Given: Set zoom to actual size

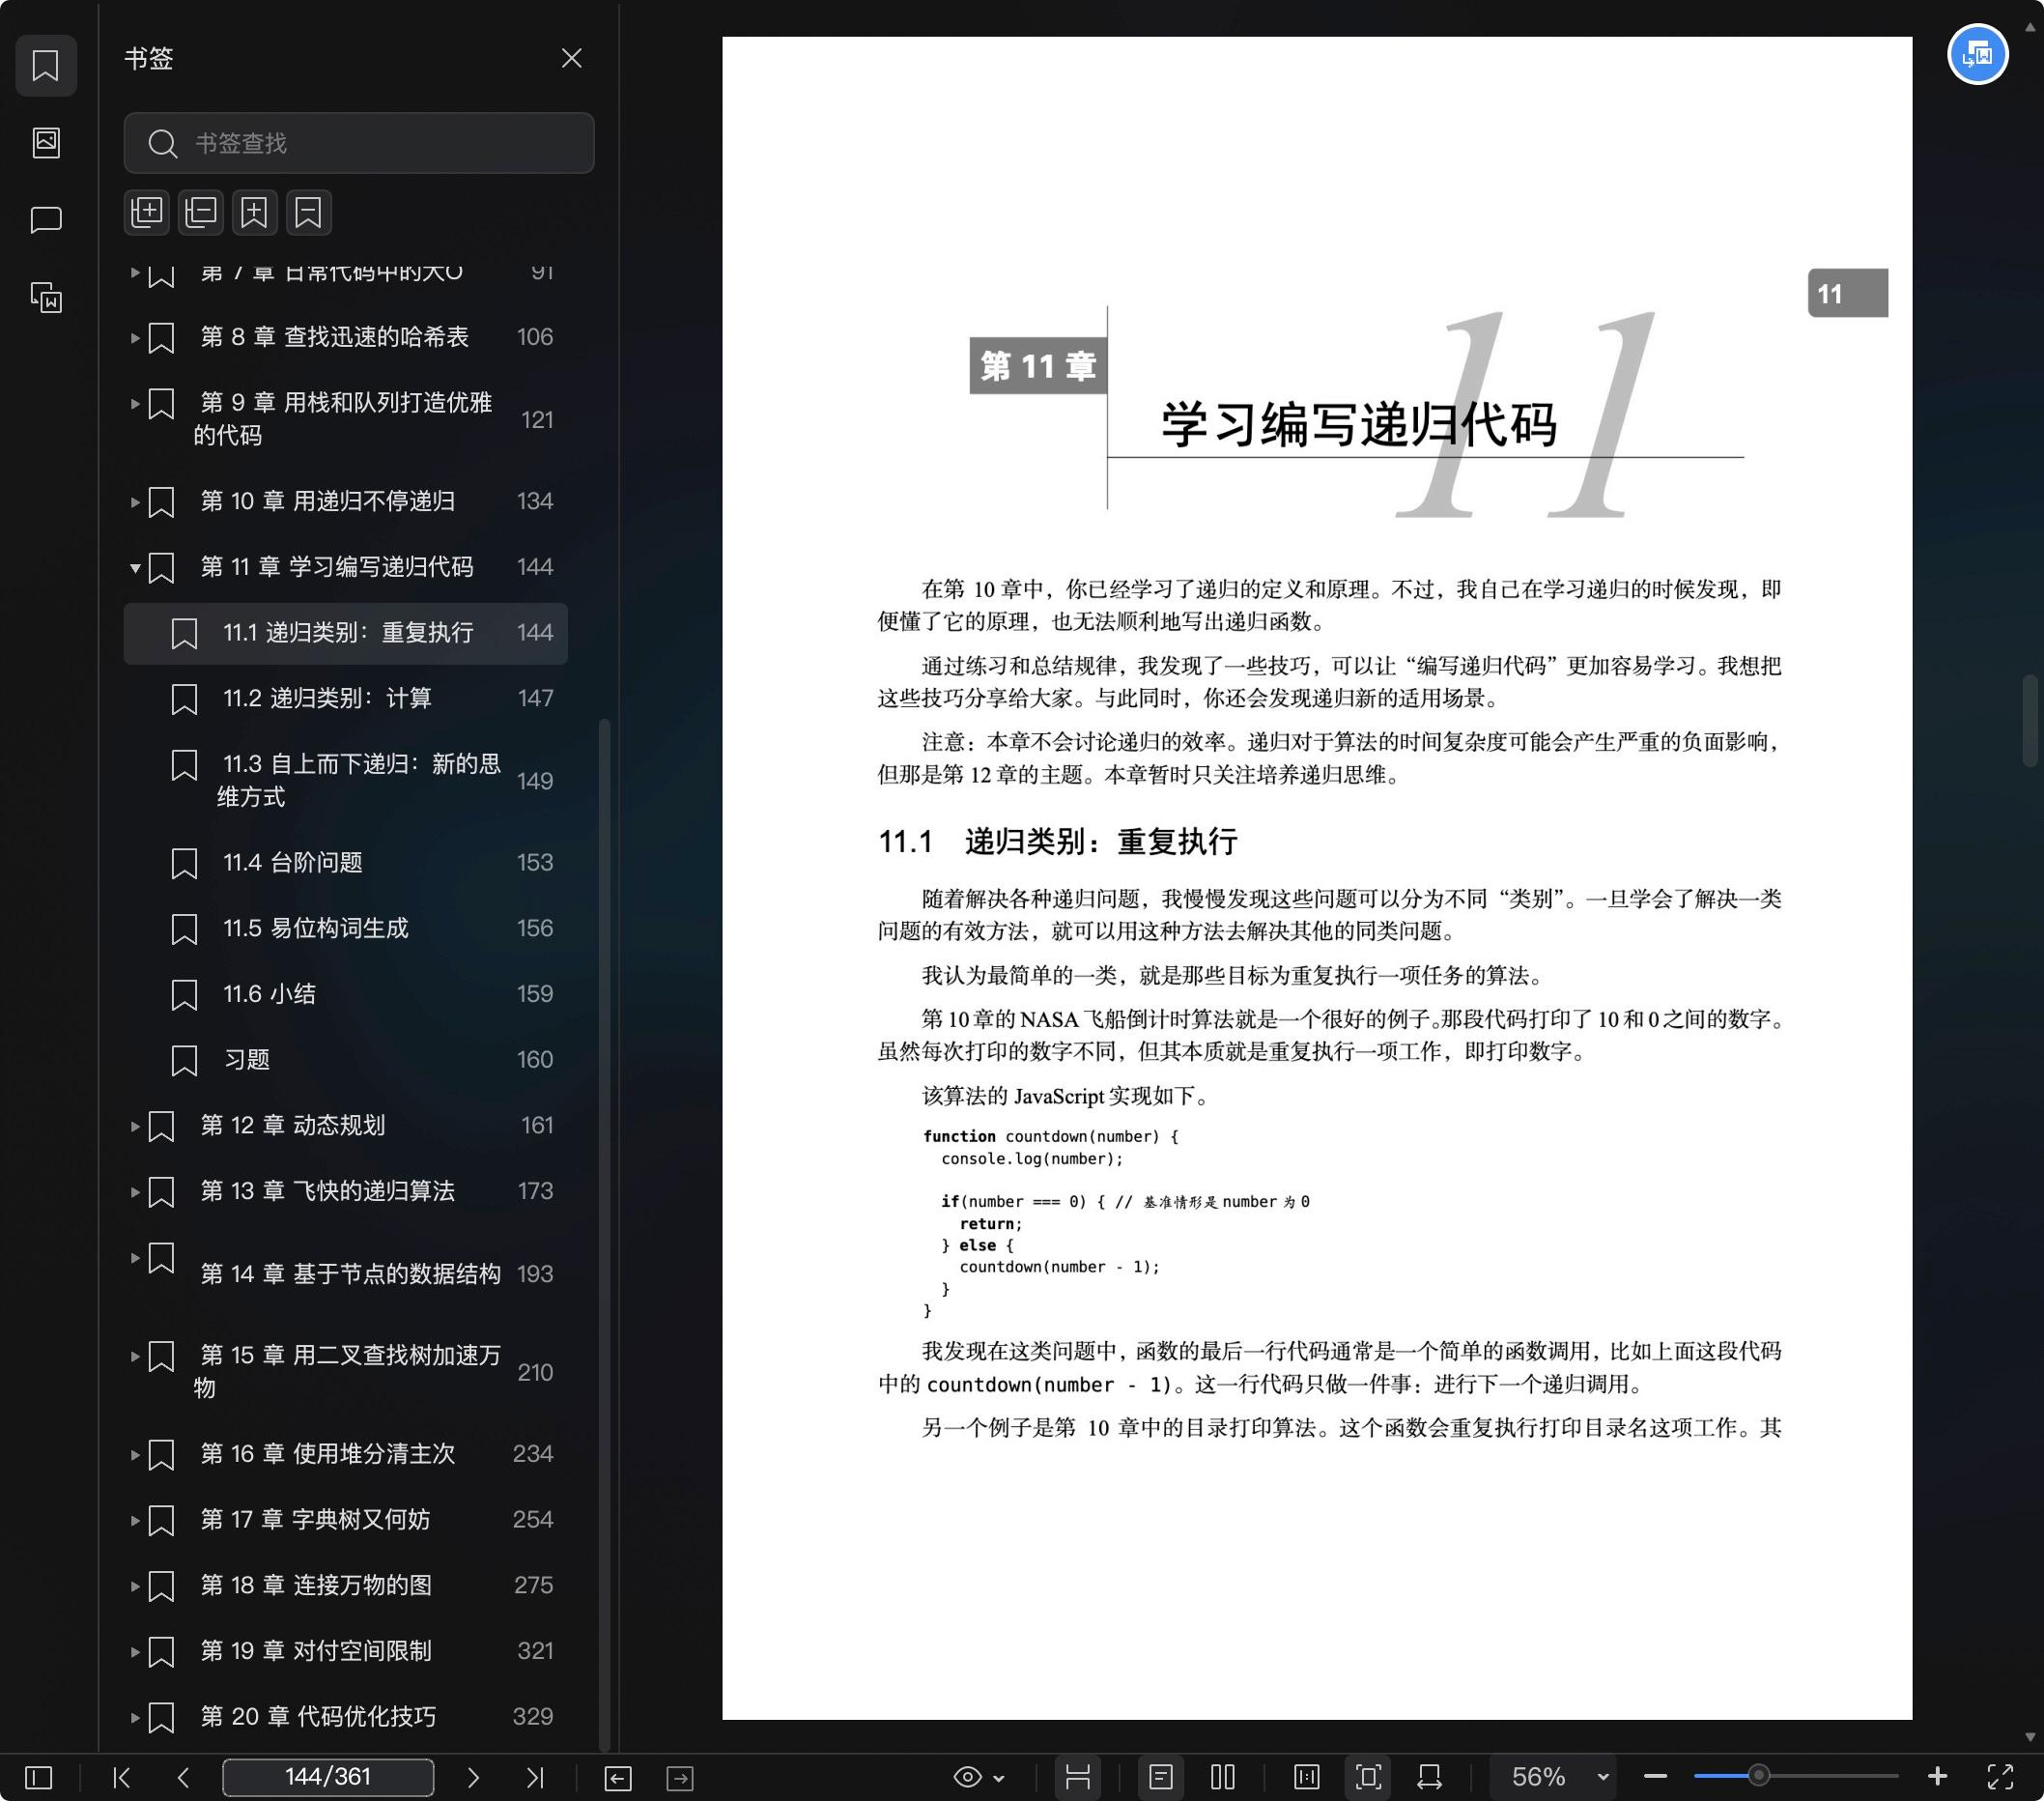Looking at the screenshot, I should click(1306, 1777).
